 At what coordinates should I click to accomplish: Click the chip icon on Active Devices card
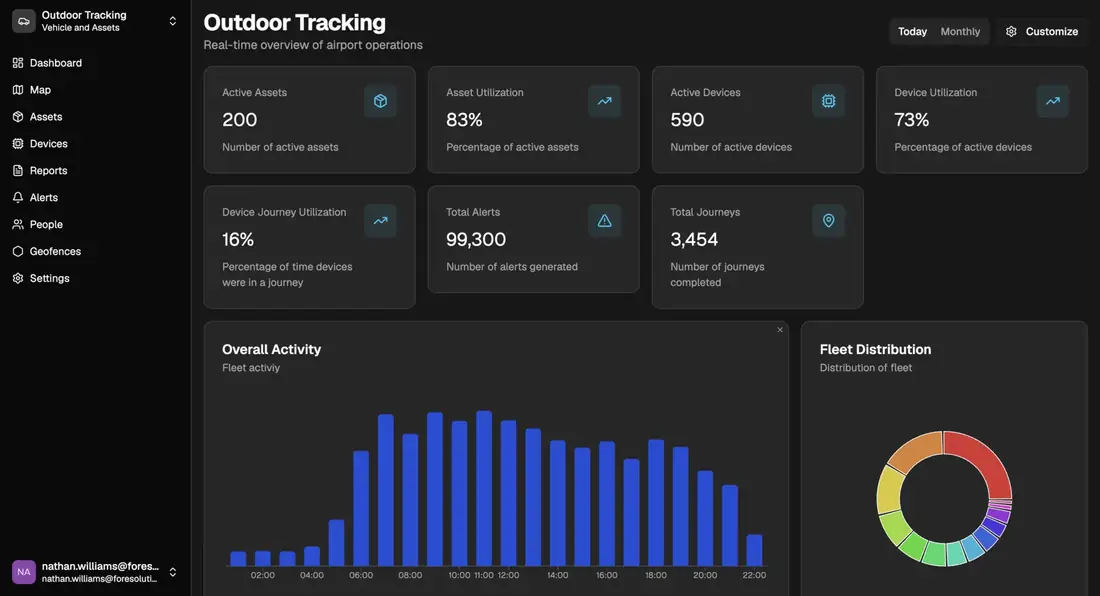(829, 101)
